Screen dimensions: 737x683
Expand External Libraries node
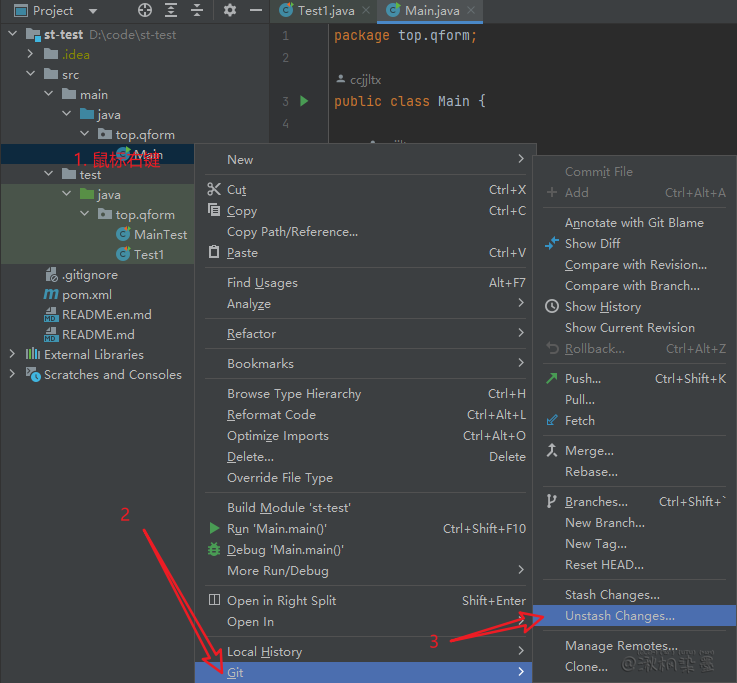[x=13, y=354]
